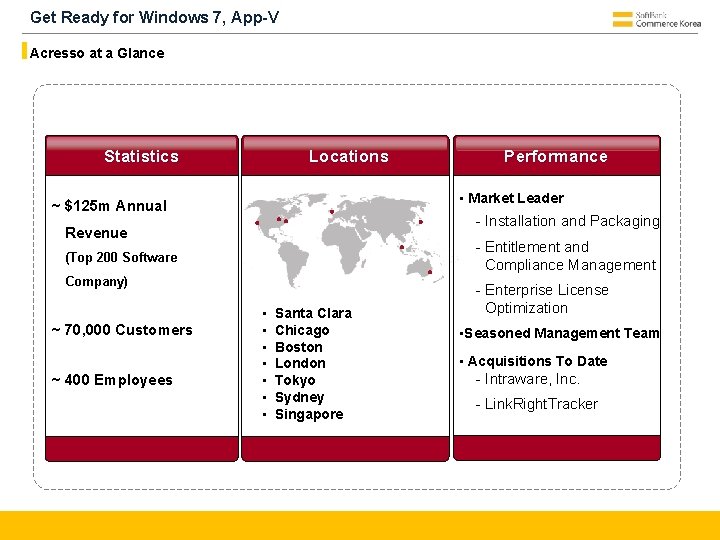Click the 'Locations' panel header
This screenshot has height=540, width=720.
[345, 156]
